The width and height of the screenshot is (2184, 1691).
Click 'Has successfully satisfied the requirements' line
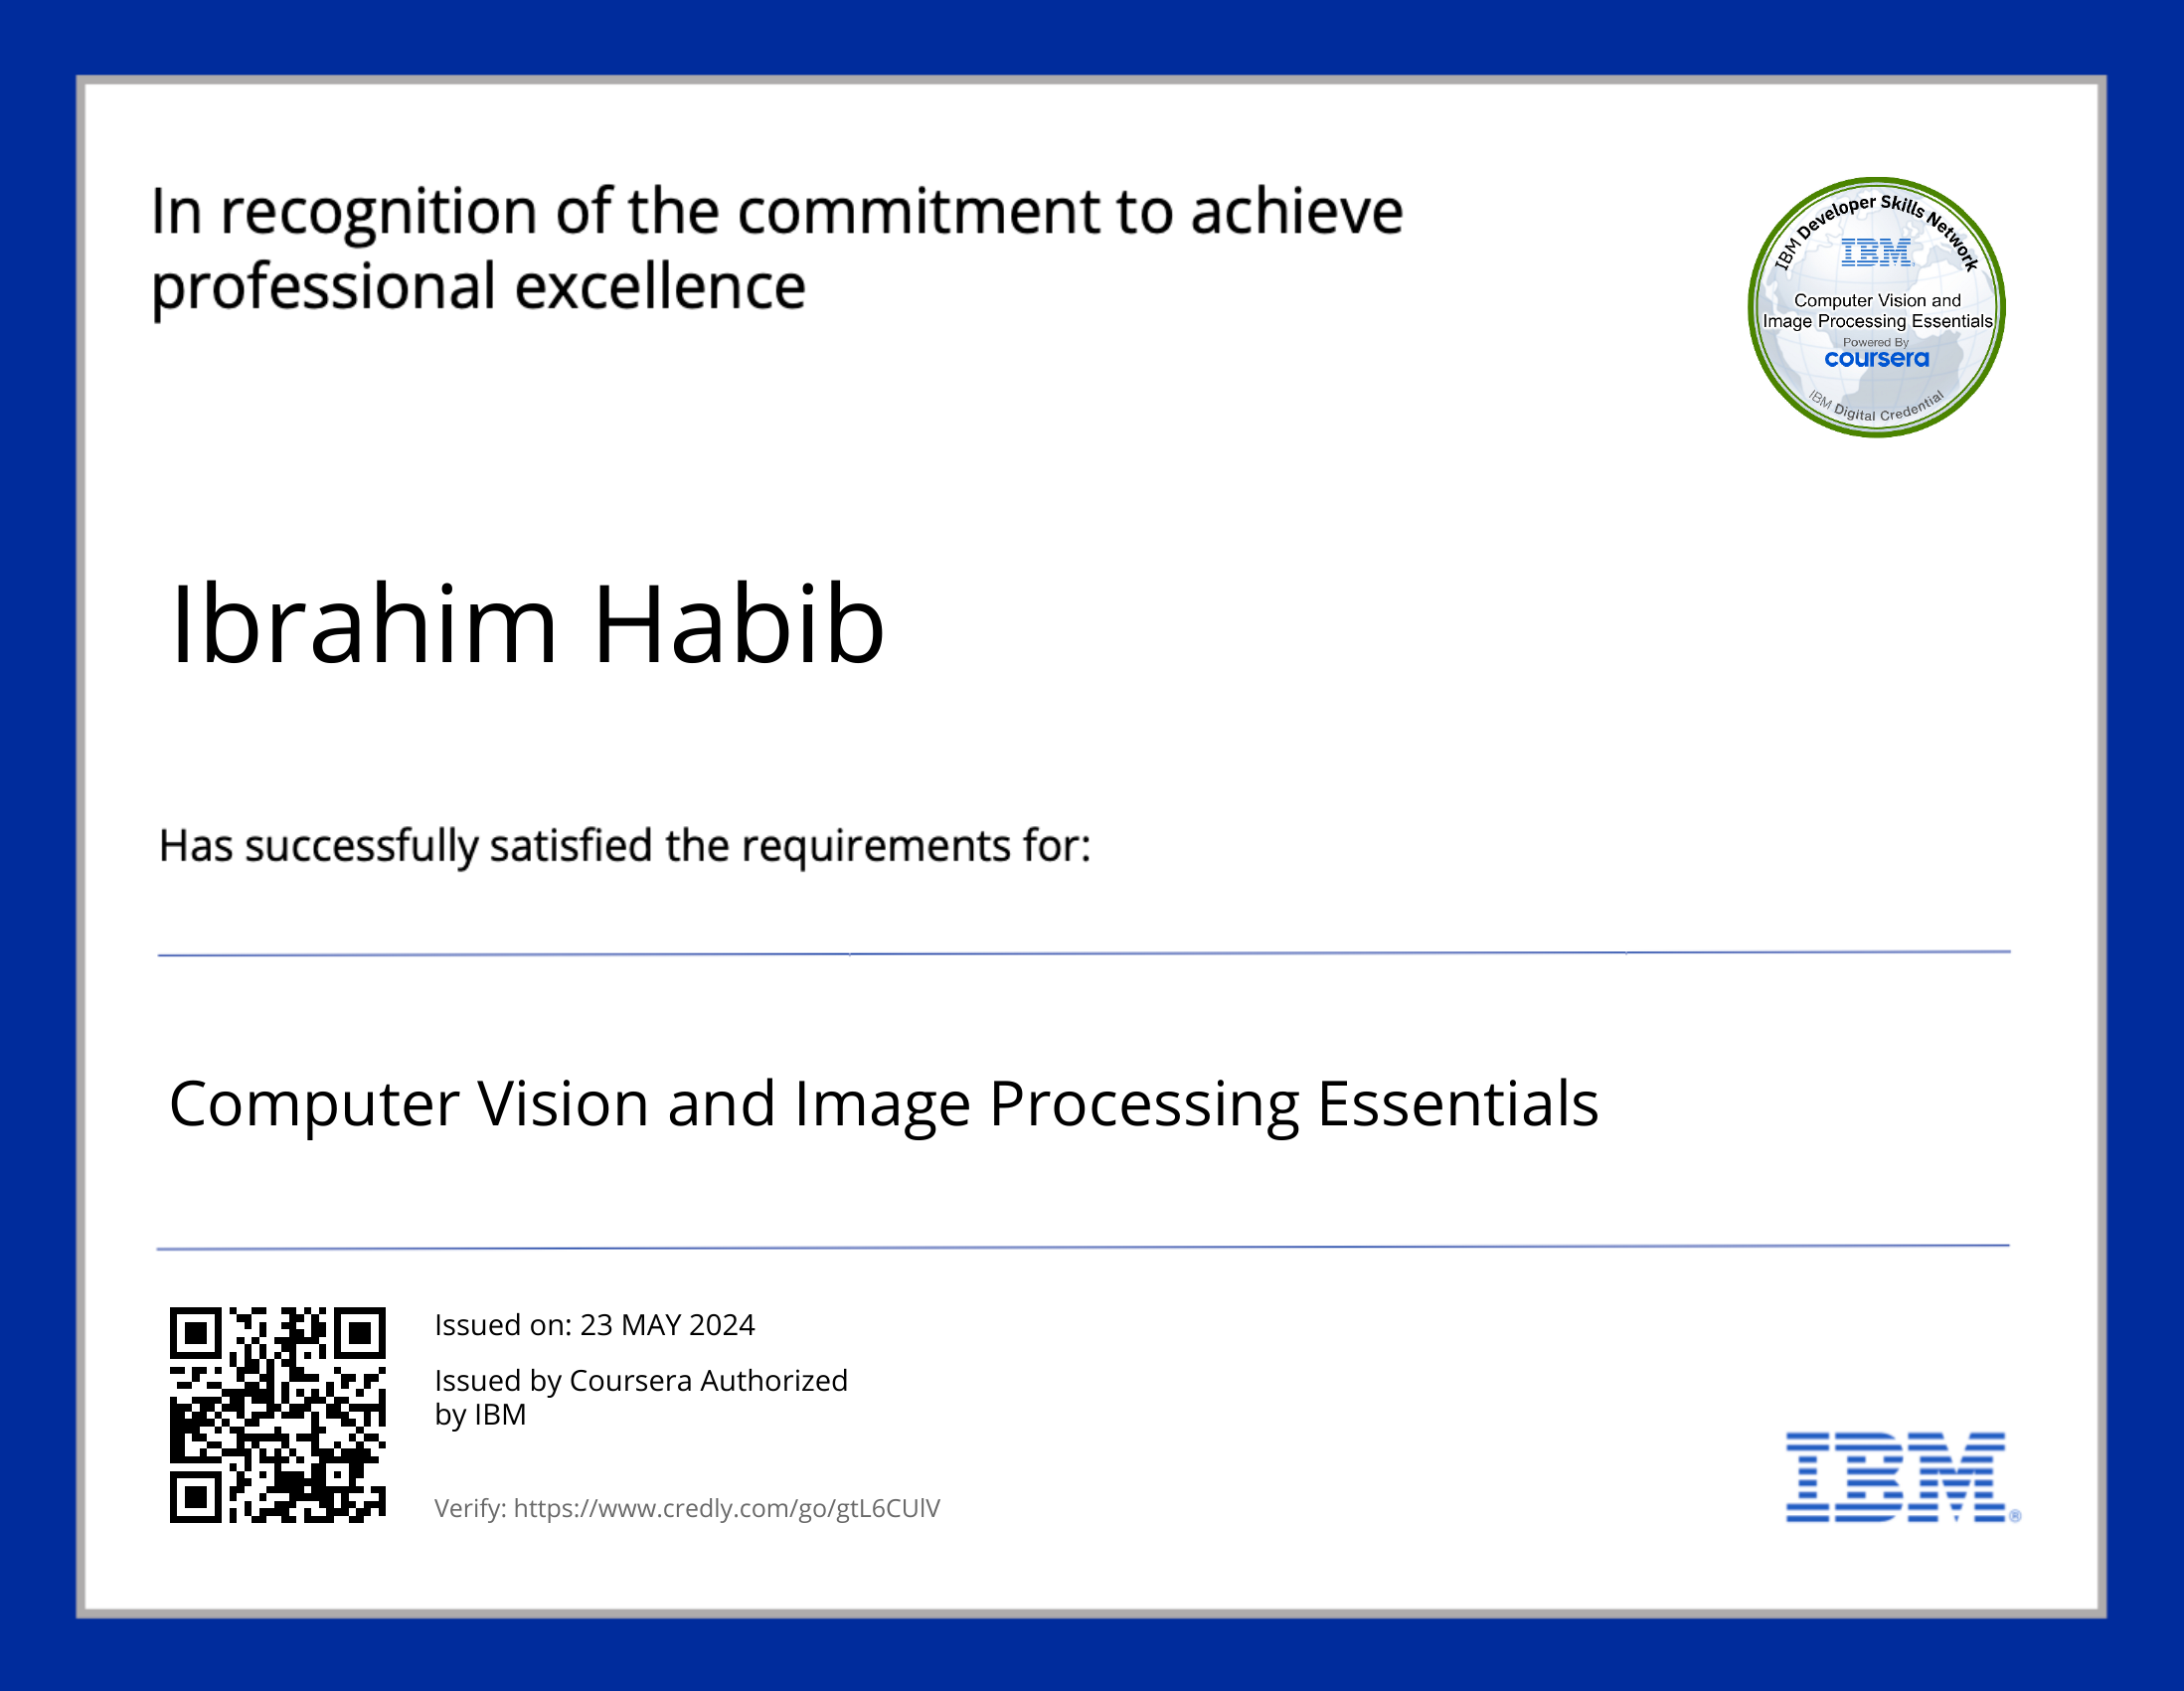coord(624,846)
